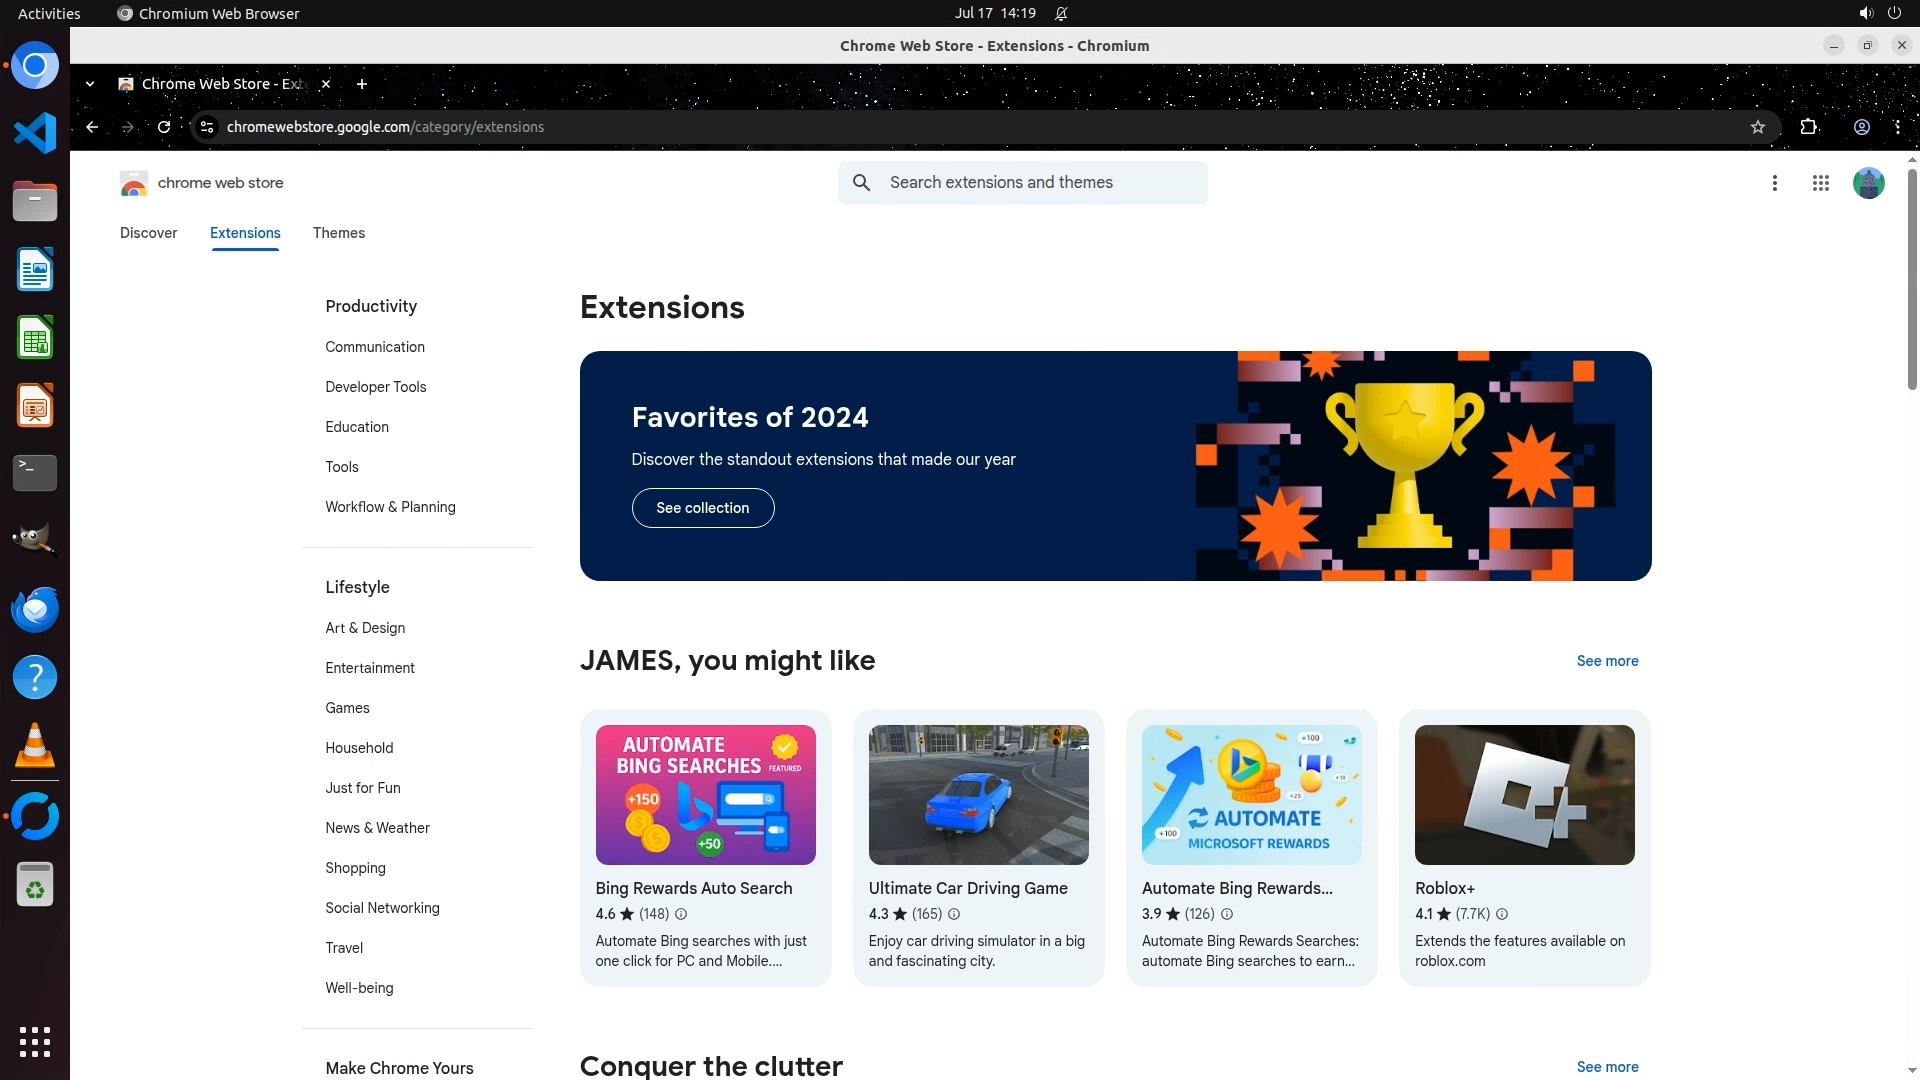Image resolution: width=1920 pixels, height=1080 pixels.
Task: Click the See collection button
Action: point(702,508)
